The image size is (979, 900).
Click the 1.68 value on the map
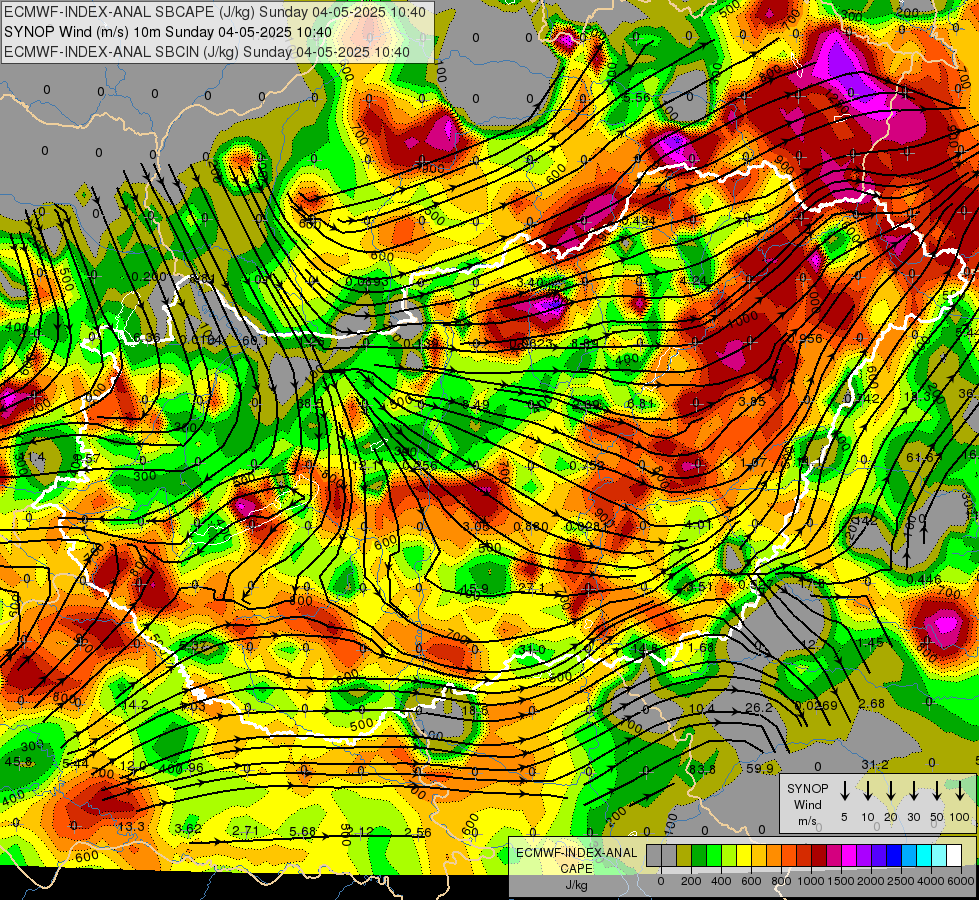point(701,647)
